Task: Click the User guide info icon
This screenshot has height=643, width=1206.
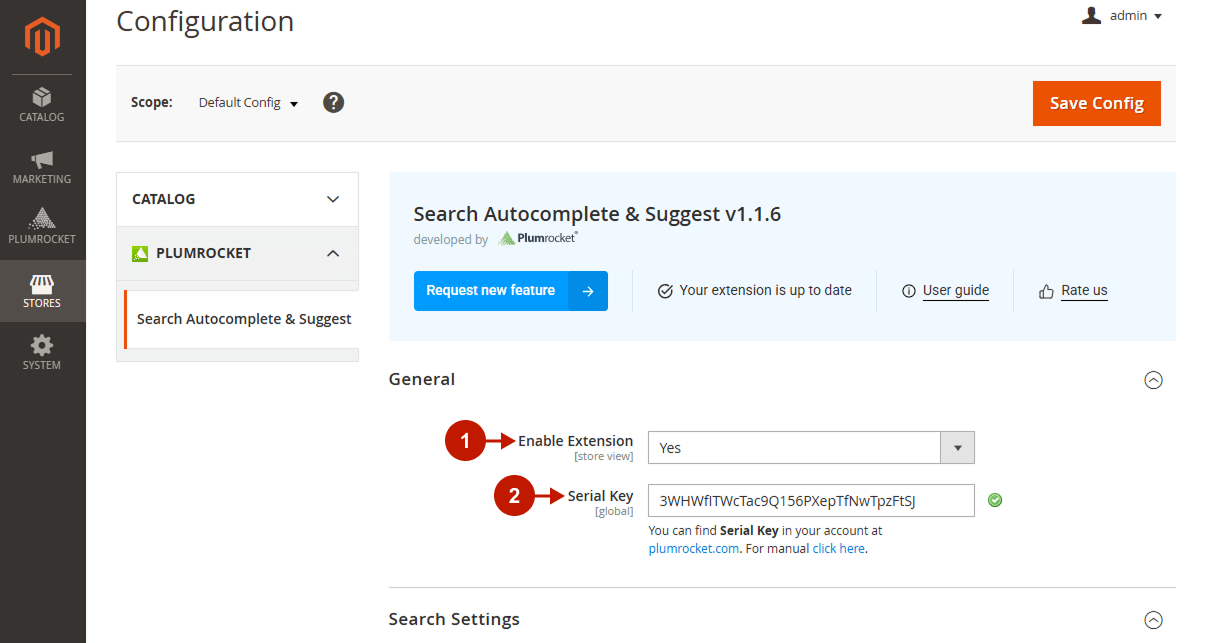Action: click(909, 291)
